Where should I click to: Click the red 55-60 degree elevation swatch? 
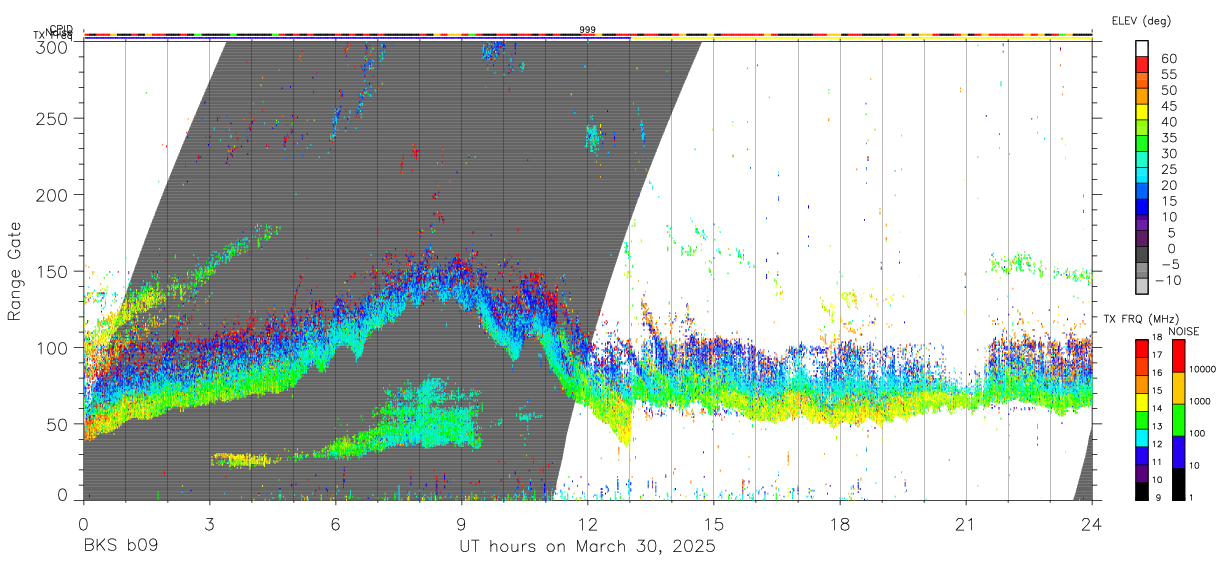click(x=1143, y=64)
